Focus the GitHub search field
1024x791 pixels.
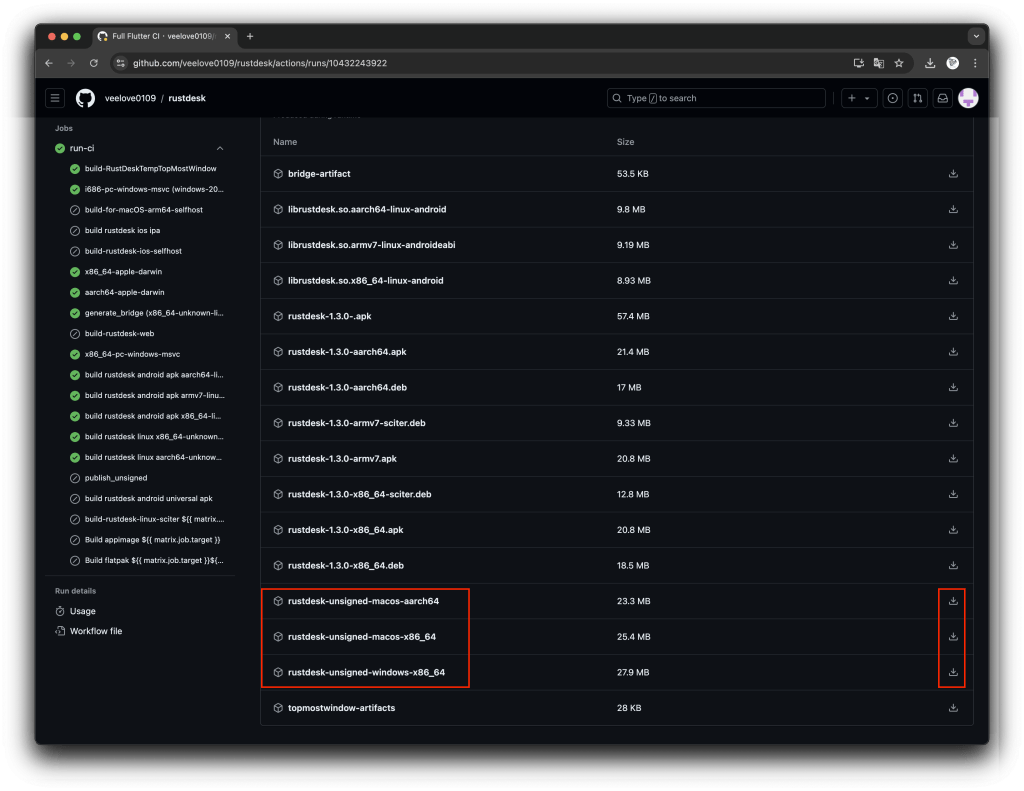click(x=716, y=98)
